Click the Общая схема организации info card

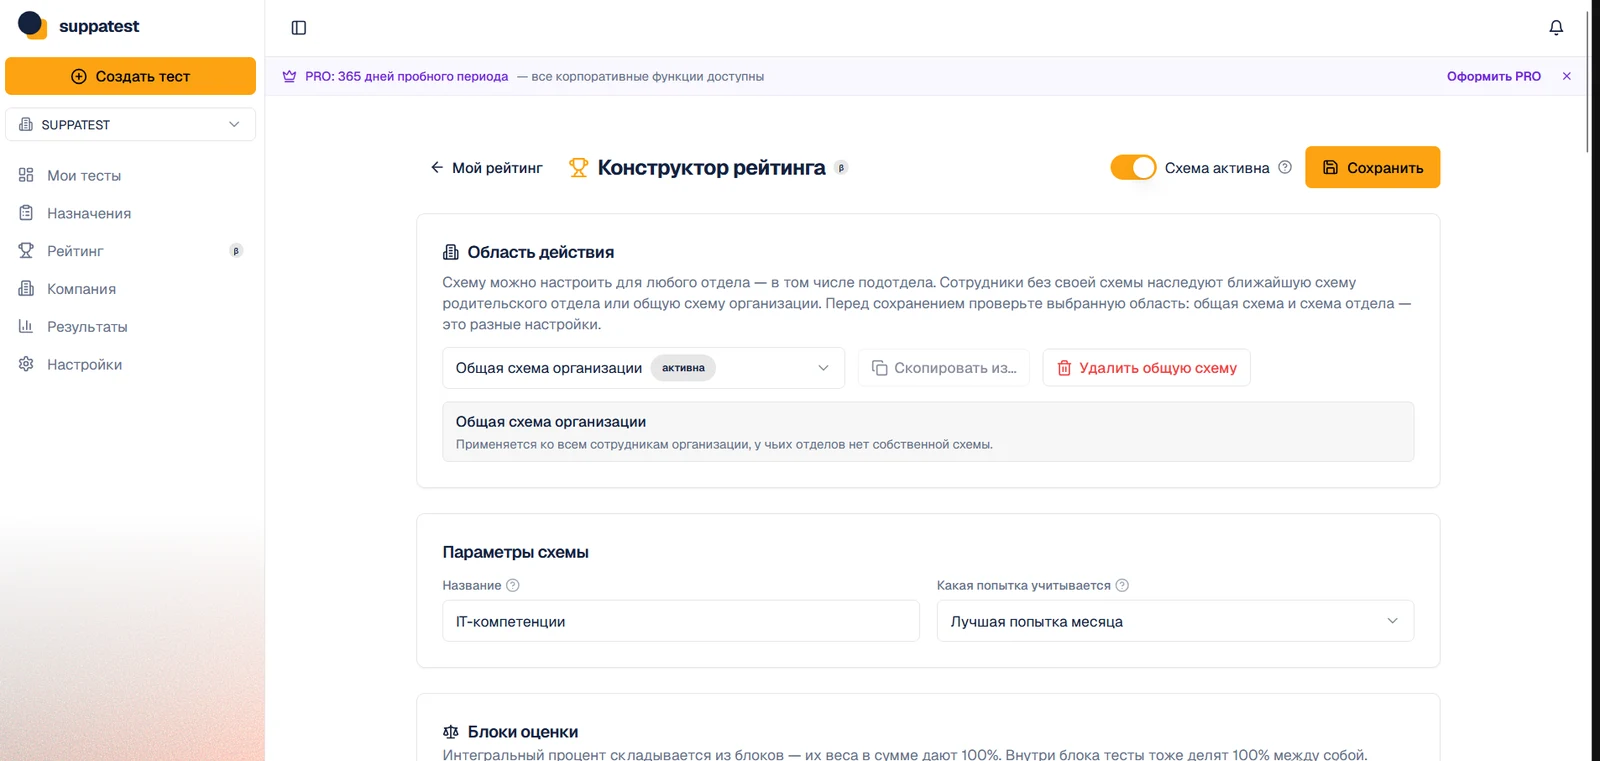point(928,432)
